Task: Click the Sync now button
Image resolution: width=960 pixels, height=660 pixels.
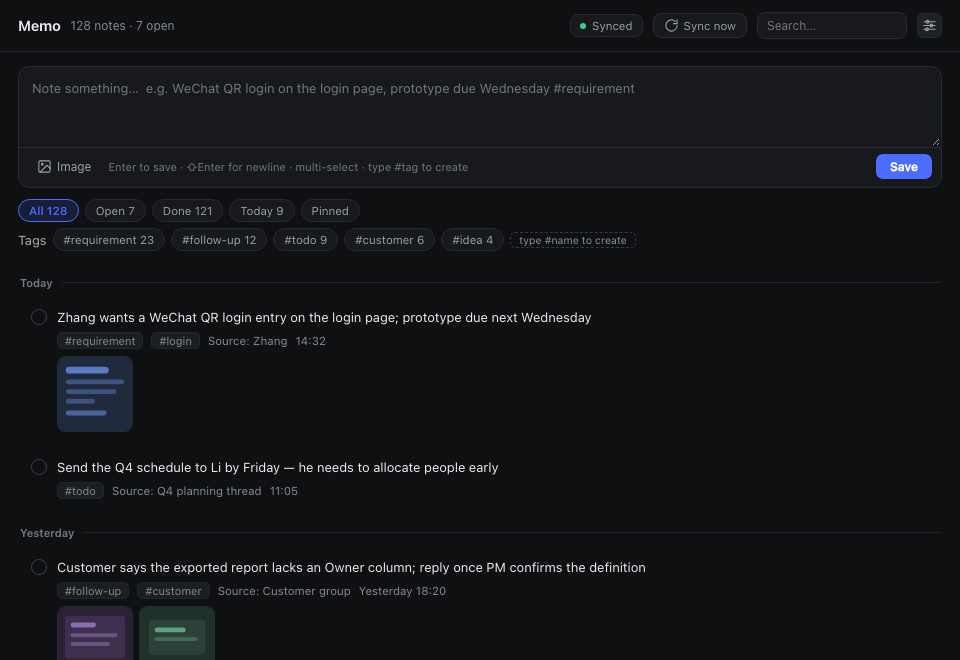Action: click(x=699, y=26)
